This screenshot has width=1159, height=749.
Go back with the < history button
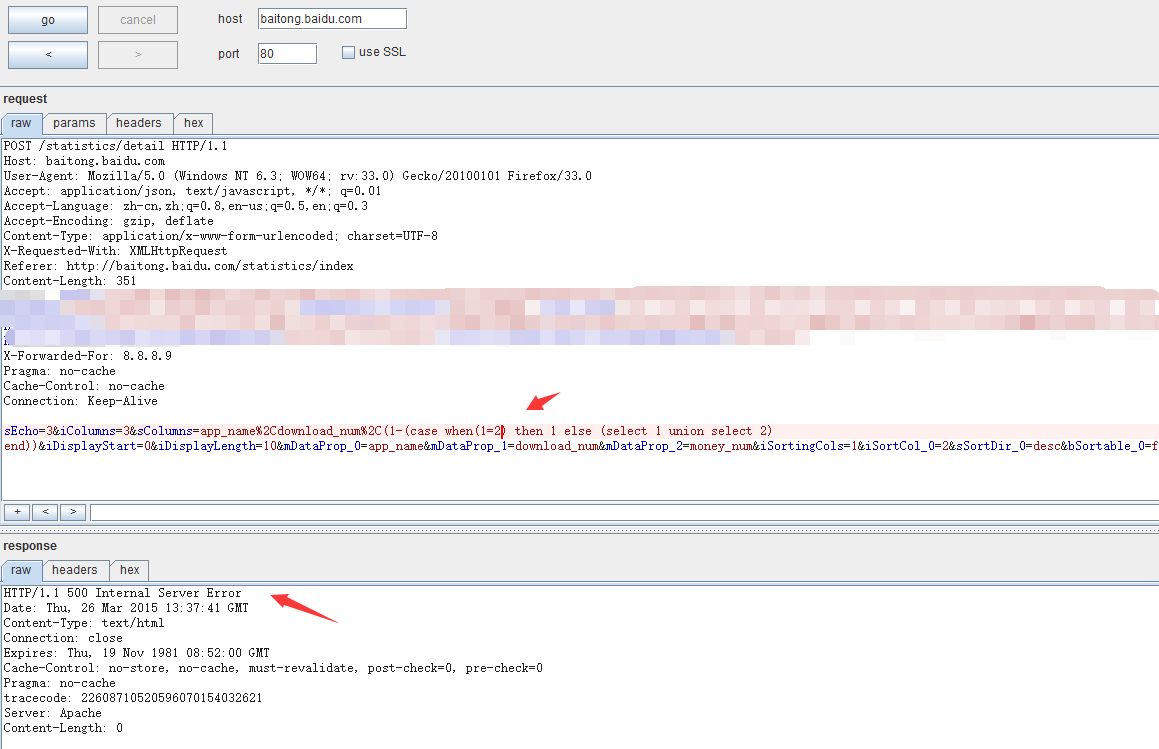click(x=48, y=55)
